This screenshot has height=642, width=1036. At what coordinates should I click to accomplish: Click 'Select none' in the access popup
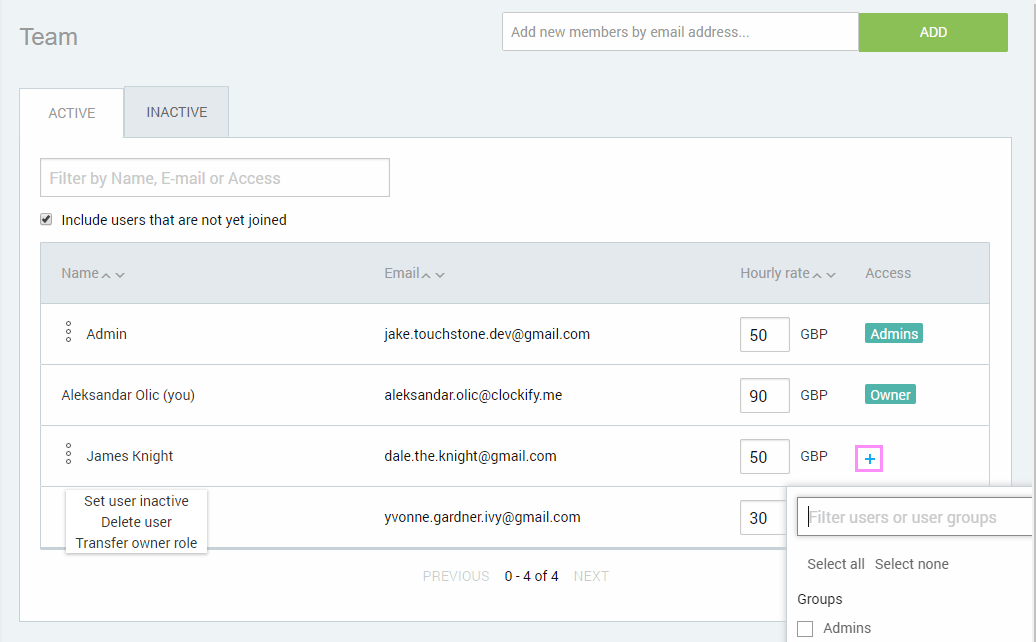(912, 564)
